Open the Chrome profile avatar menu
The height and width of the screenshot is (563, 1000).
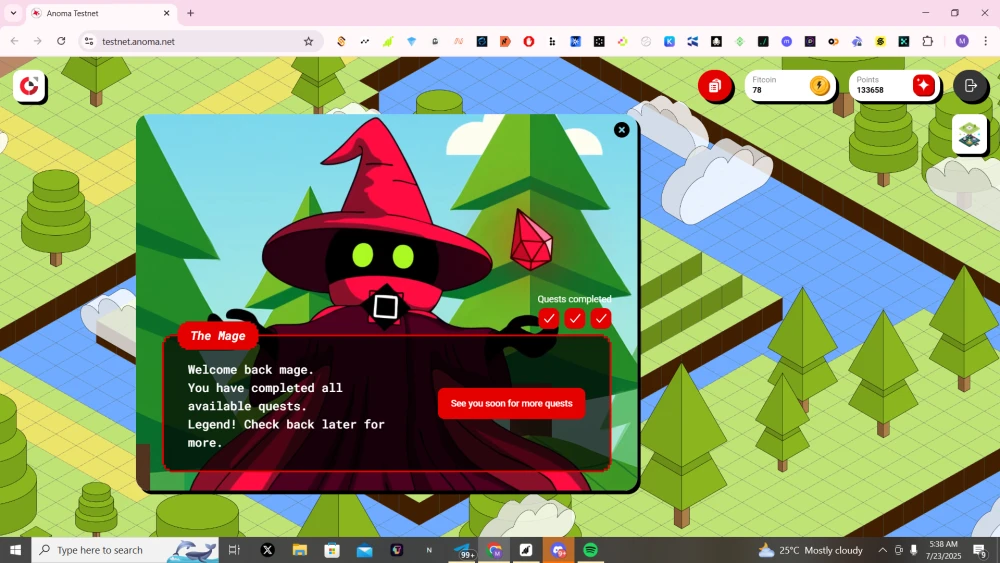pyautogui.click(x=962, y=41)
